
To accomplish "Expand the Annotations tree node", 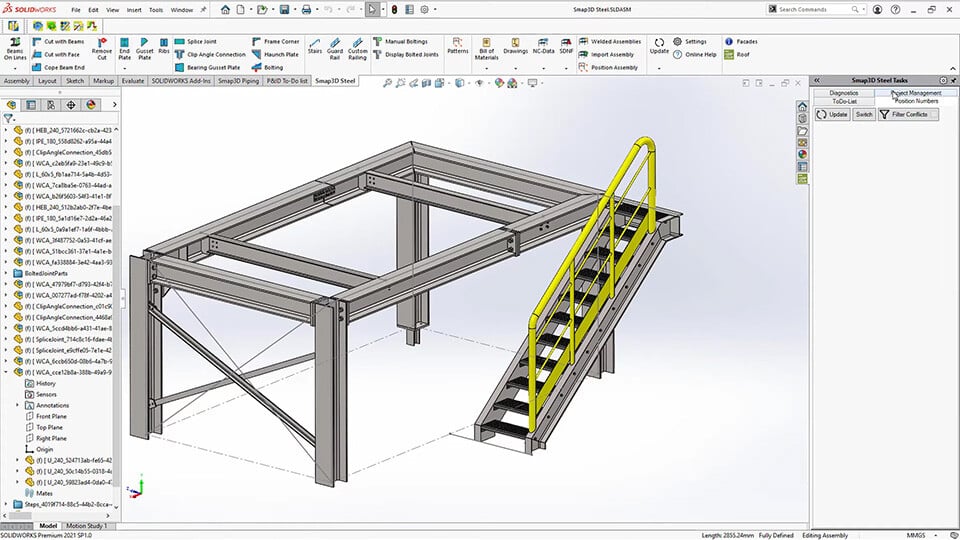I will point(17,405).
